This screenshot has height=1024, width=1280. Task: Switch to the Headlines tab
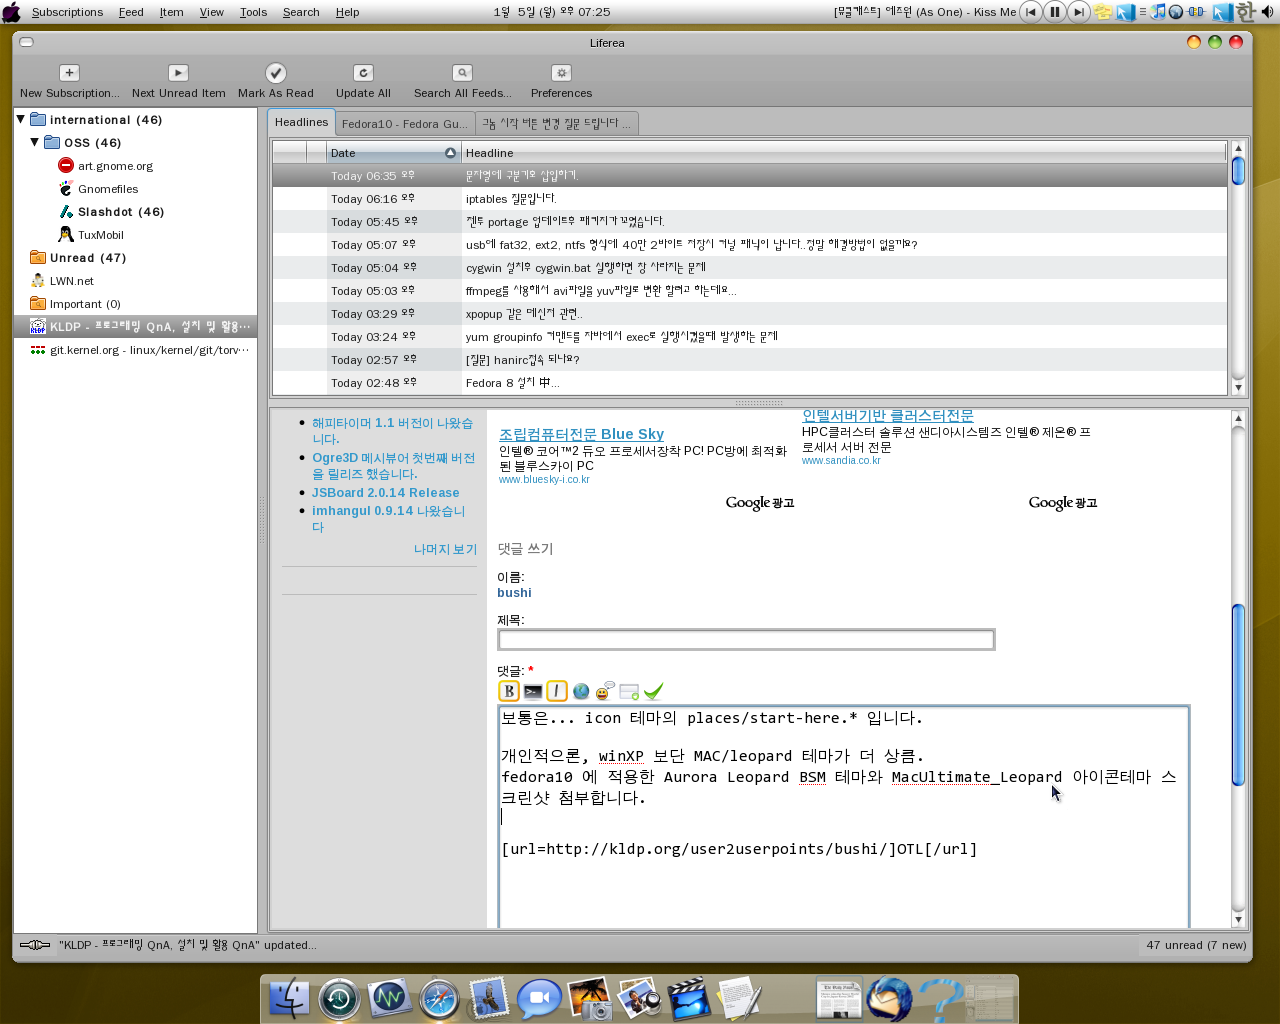(x=301, y=122)
